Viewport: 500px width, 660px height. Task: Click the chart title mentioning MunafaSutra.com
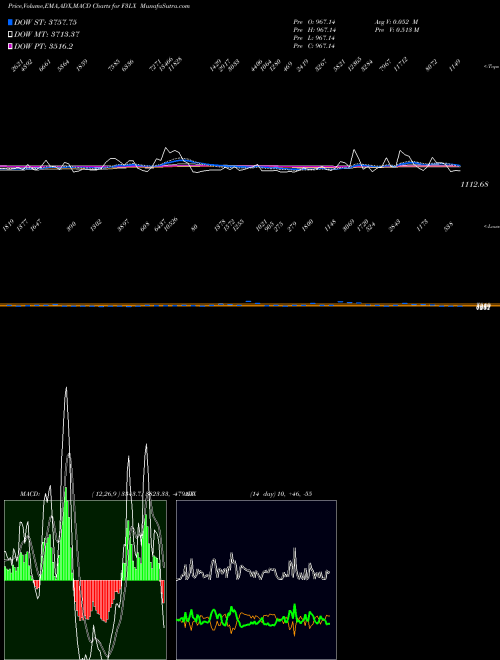click(x=99, y=6)
